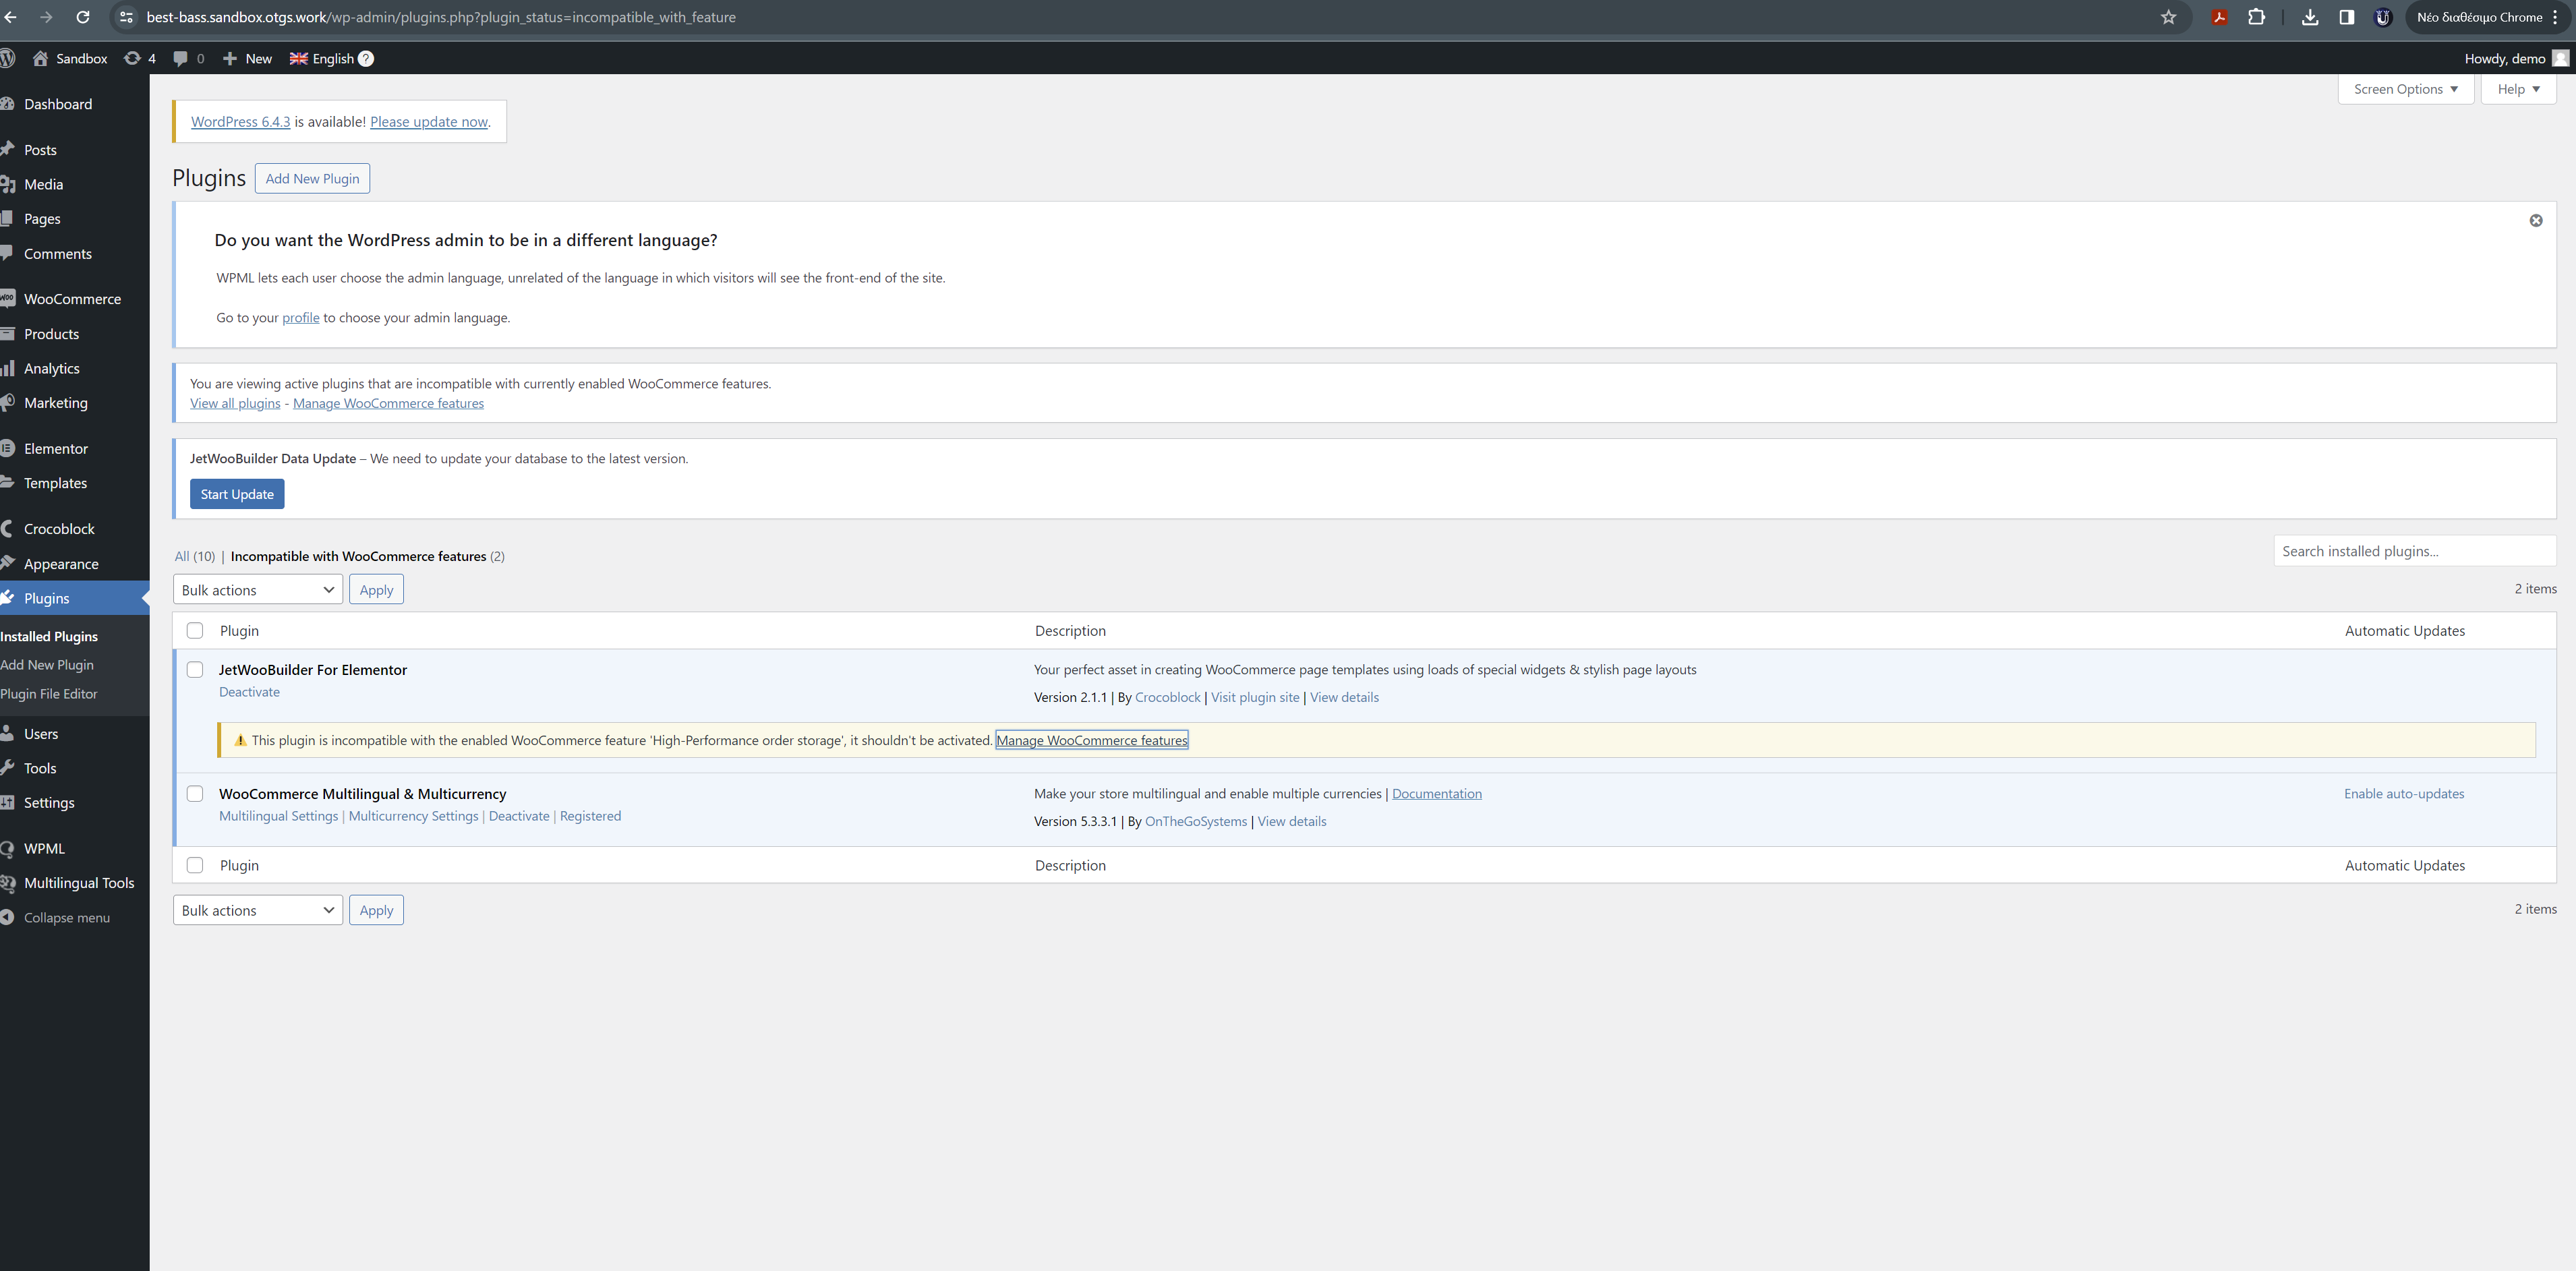Dismiss the WPML admin language notice
The image size is (2576, 1271).
(2536, 220)
